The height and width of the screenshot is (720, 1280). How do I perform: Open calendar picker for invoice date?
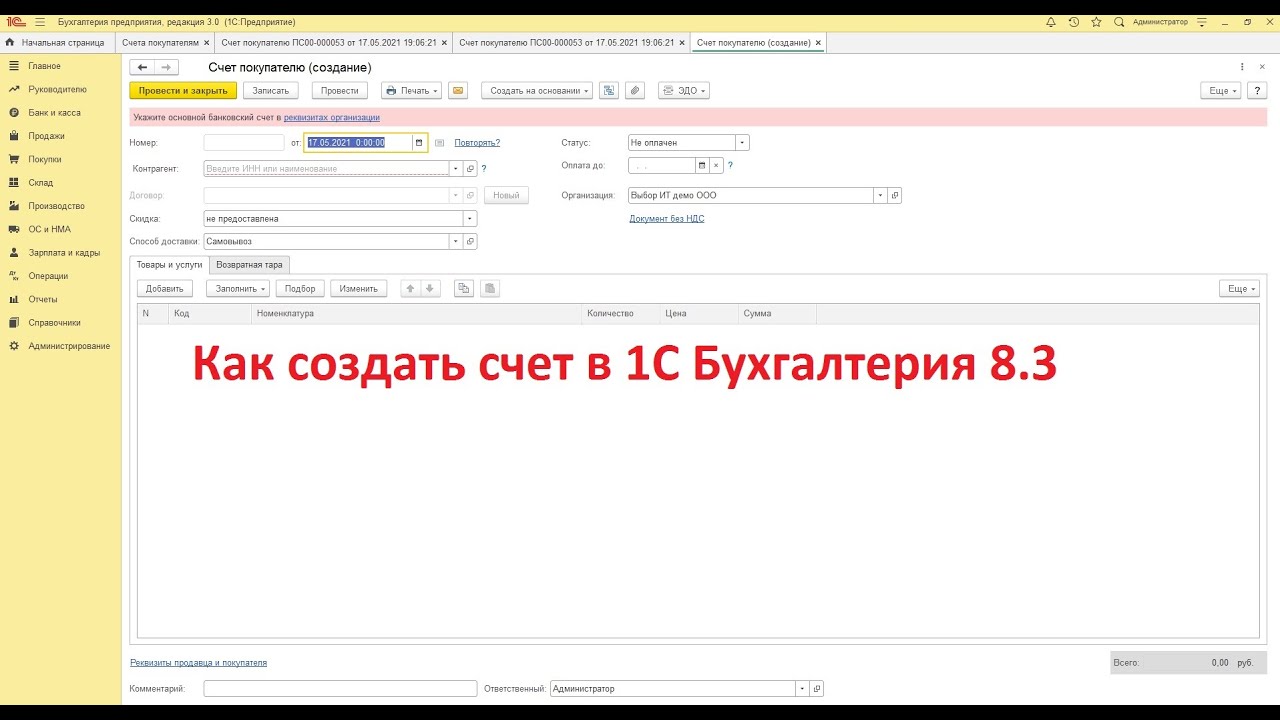(419, 143)
